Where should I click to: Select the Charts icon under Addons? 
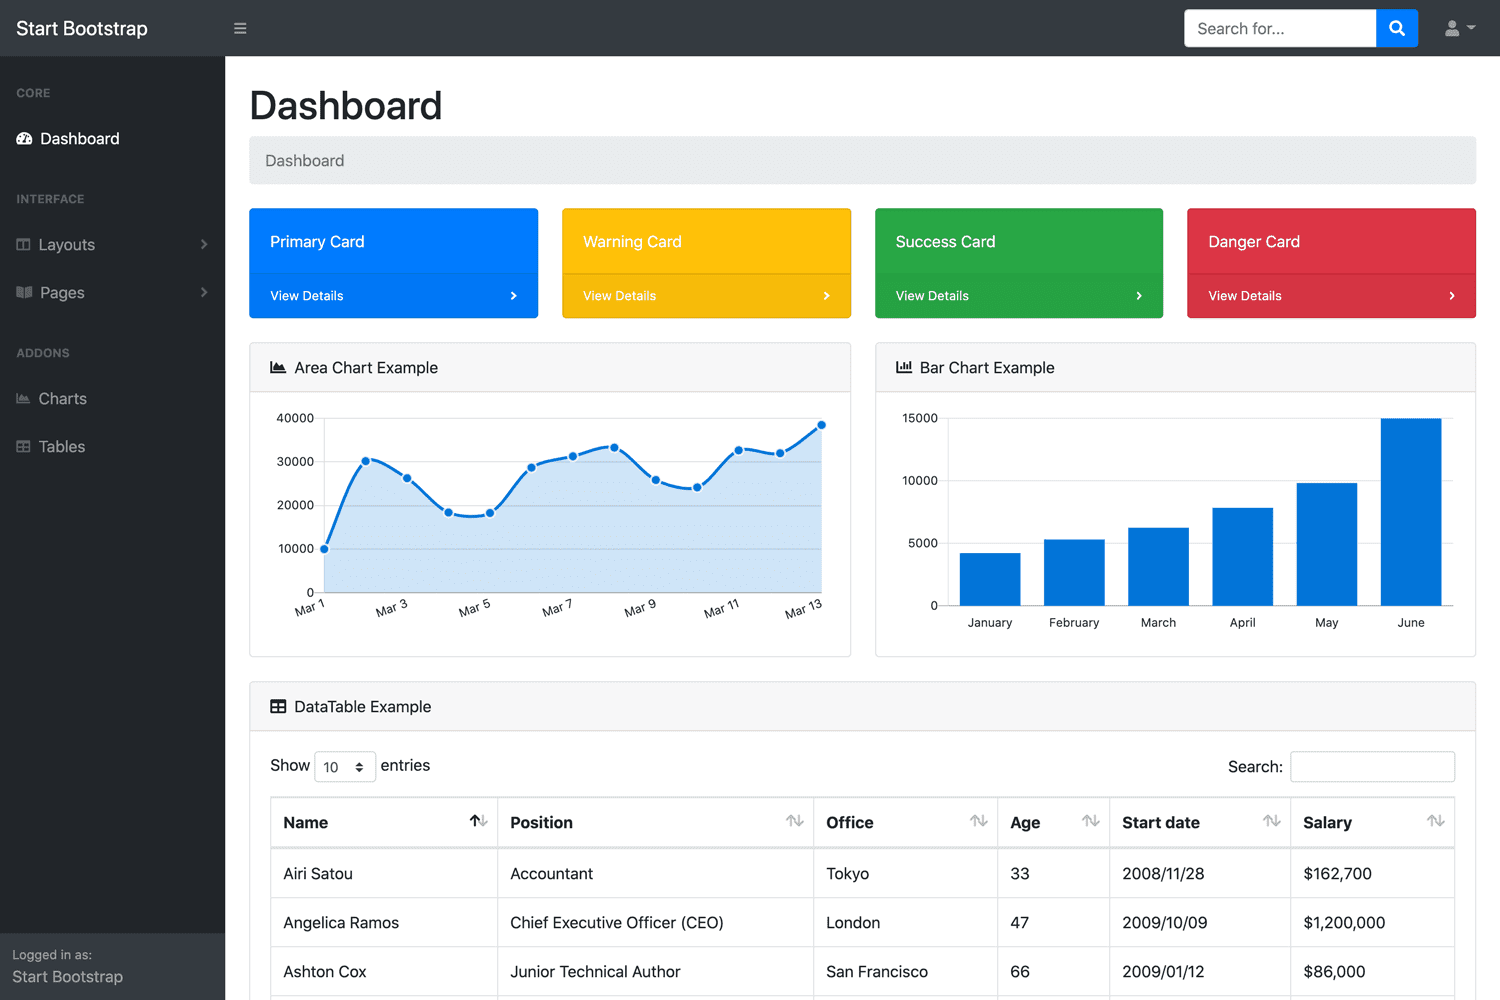click(x=22, y=398)
